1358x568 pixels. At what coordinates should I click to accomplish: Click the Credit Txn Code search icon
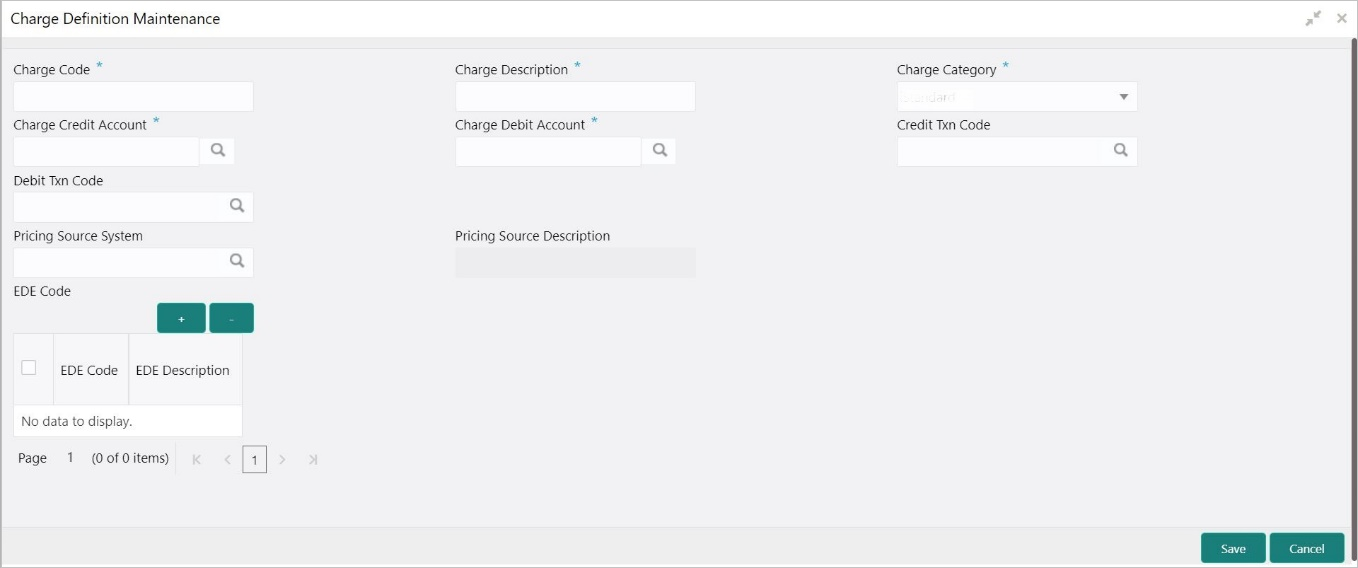pyautogui.click(x=1120, y=151)
